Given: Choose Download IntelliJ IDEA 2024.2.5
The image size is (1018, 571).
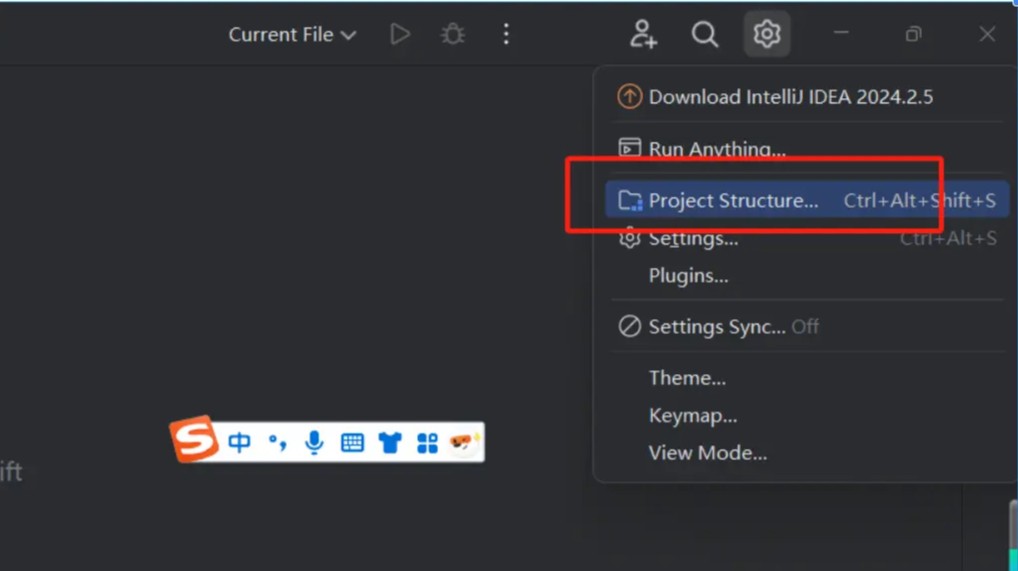Looking at the screenshot, I should tap(790, 97).
